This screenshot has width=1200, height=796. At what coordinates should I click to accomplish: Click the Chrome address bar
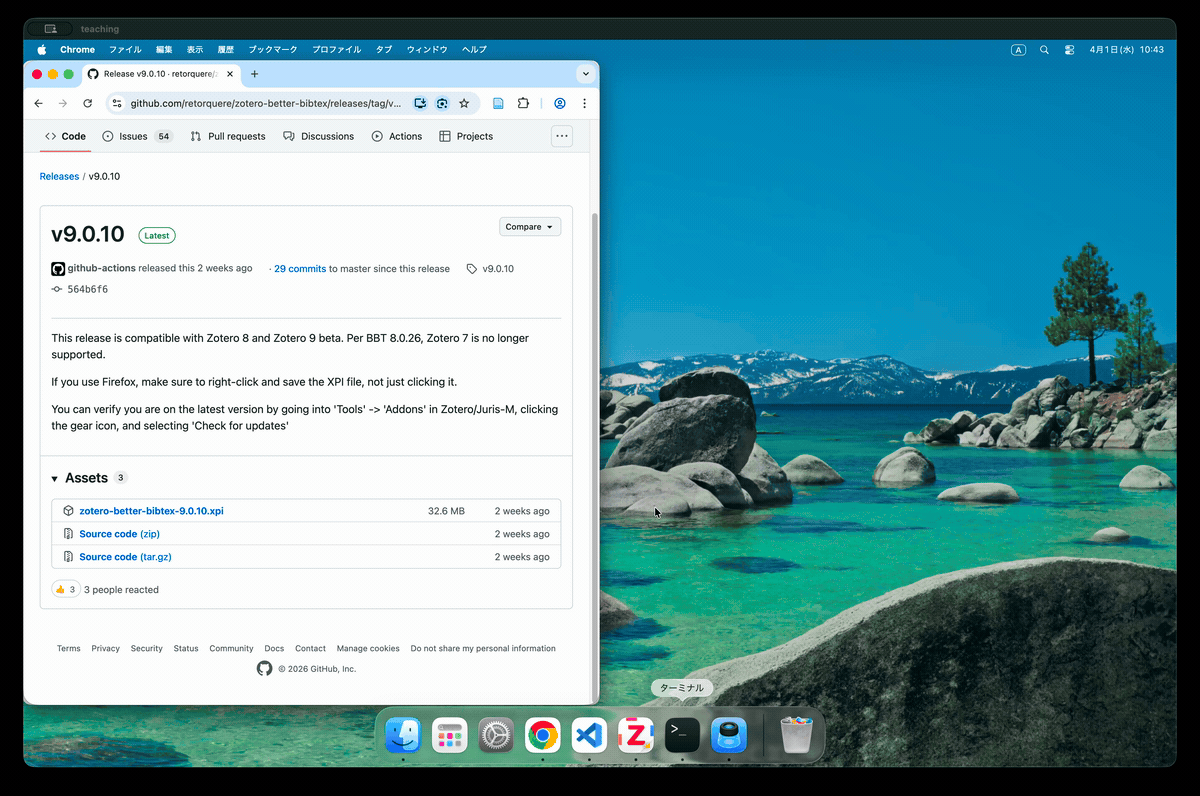265,103
